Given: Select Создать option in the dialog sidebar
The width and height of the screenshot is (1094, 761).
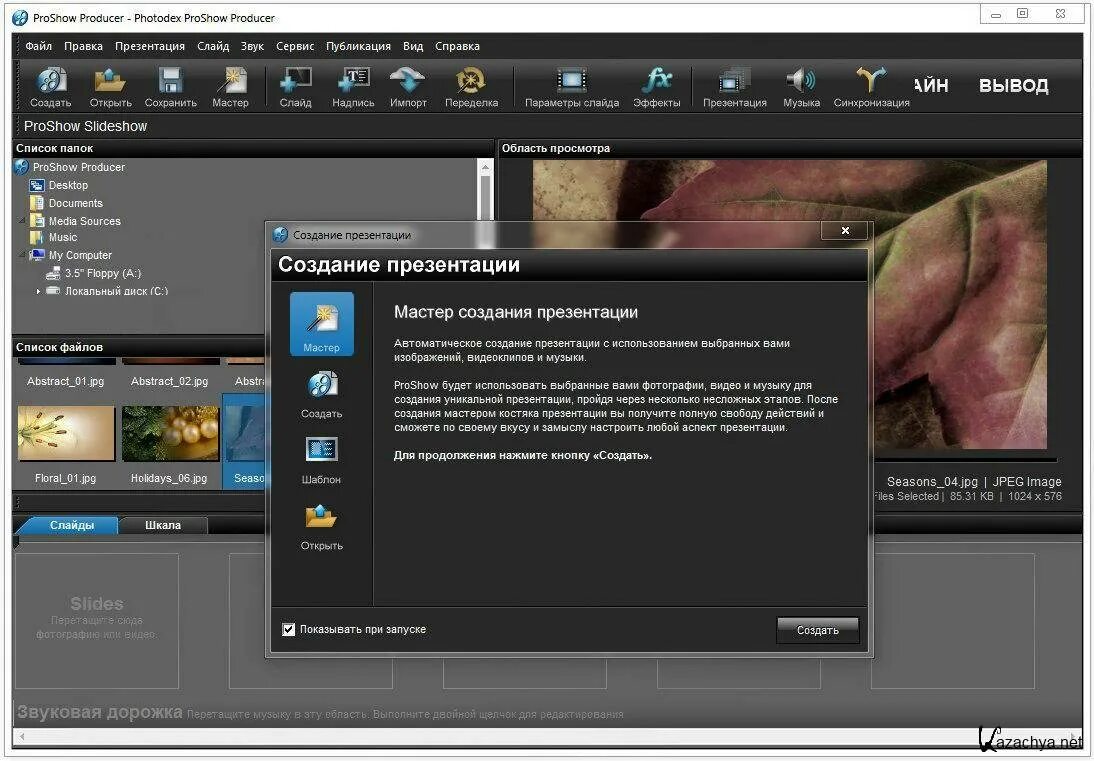Looking at the screenshot, I should (322, 395).
